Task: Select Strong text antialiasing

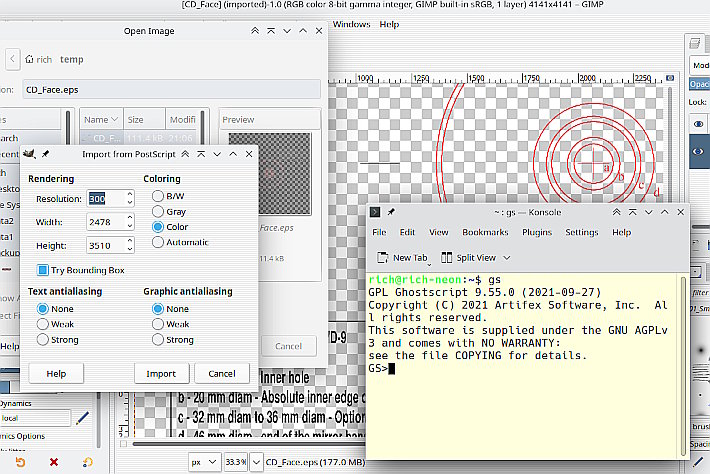Action: pos(42,339)
